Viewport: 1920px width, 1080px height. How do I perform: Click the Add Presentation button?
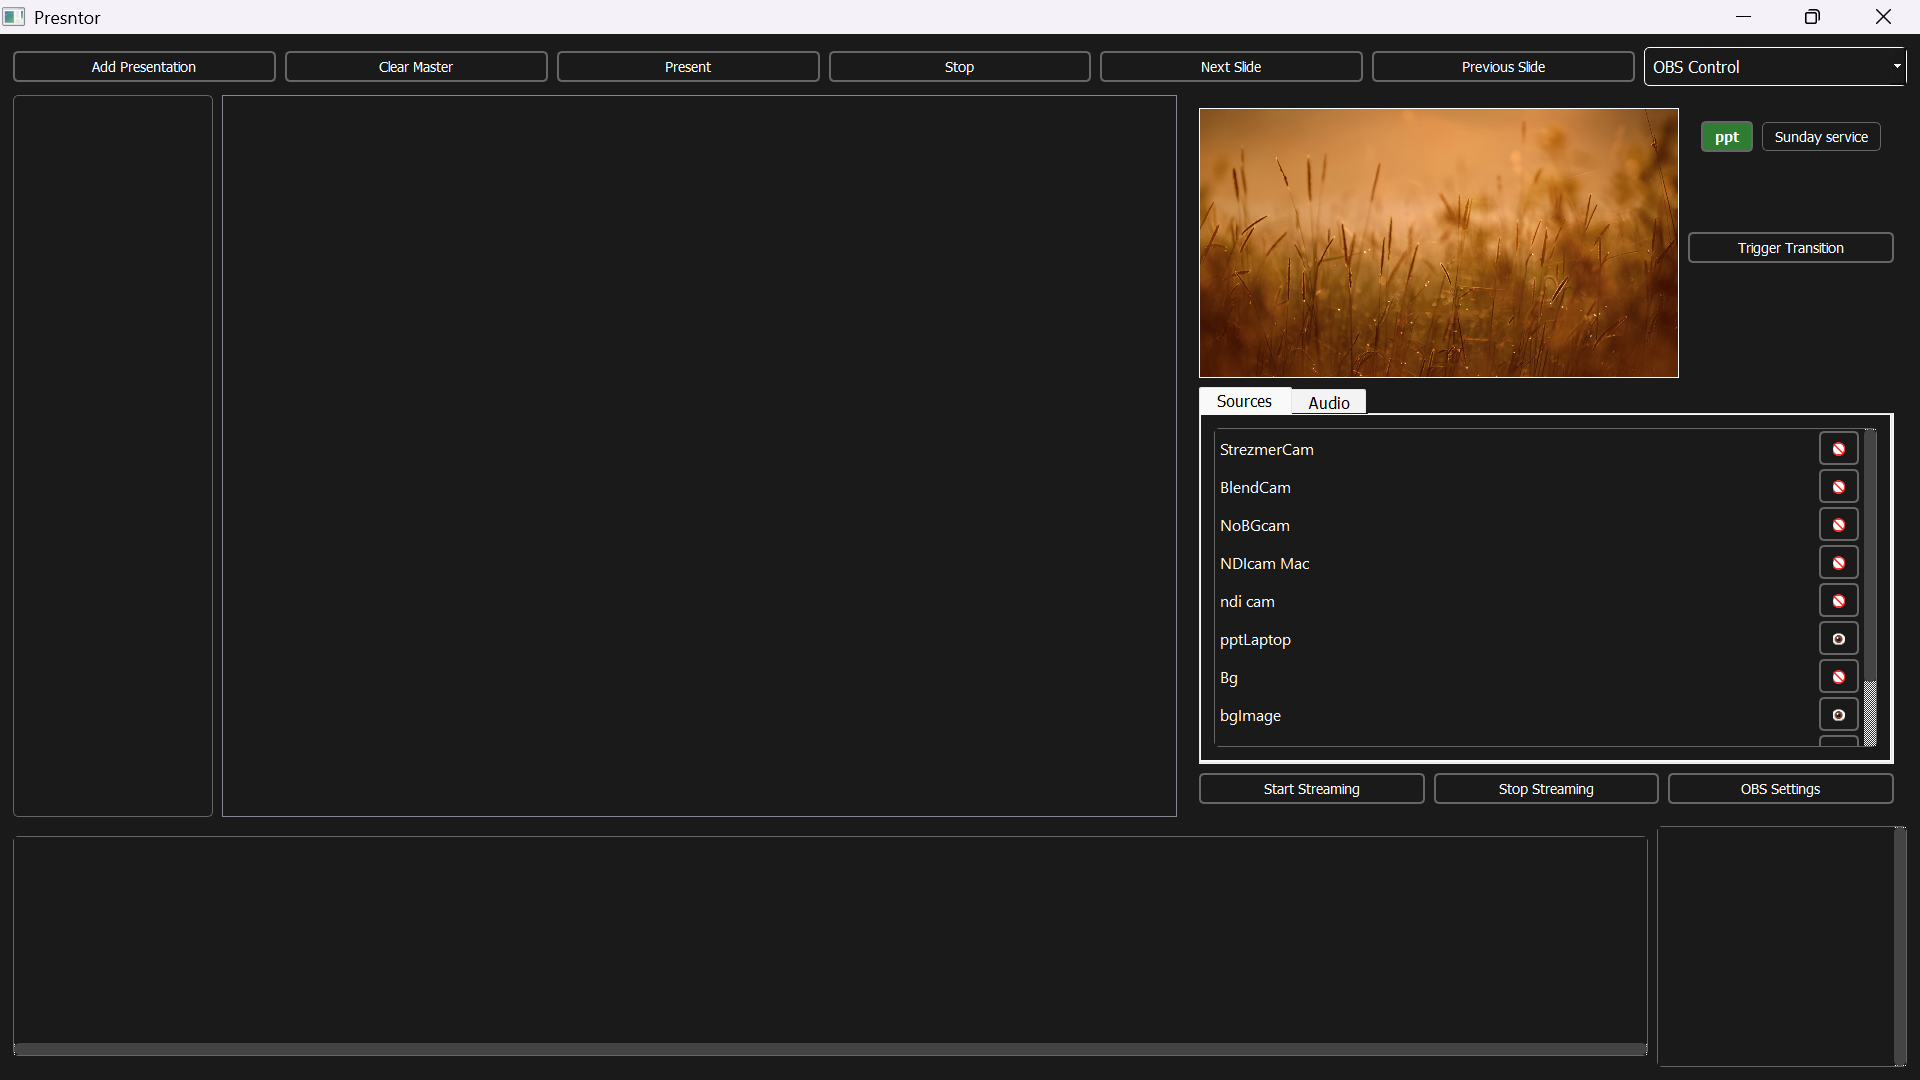[x=143, y=66]
